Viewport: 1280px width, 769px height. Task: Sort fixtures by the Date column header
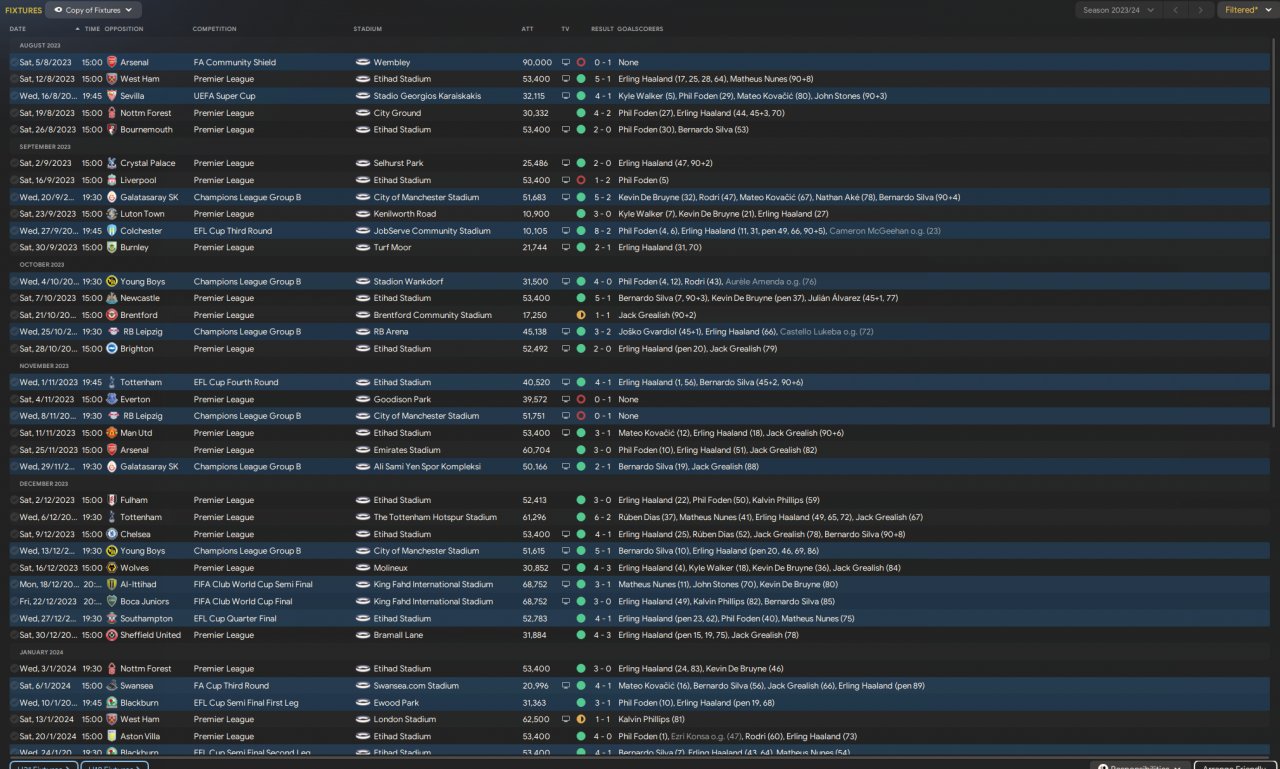(x=18, y=29)
